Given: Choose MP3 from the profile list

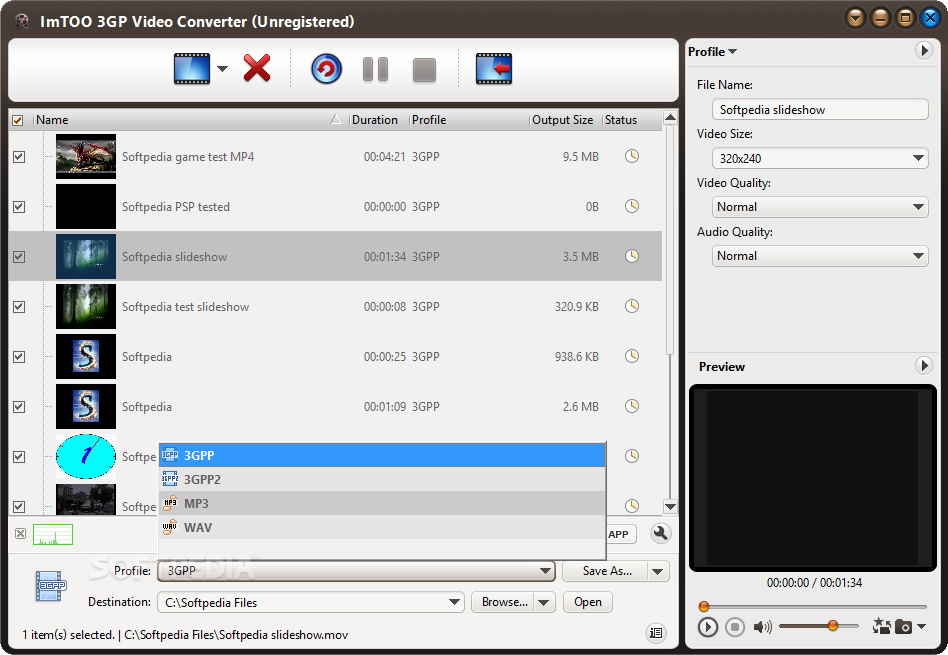Looking at the screenshot, I should [x=382, y=503].
